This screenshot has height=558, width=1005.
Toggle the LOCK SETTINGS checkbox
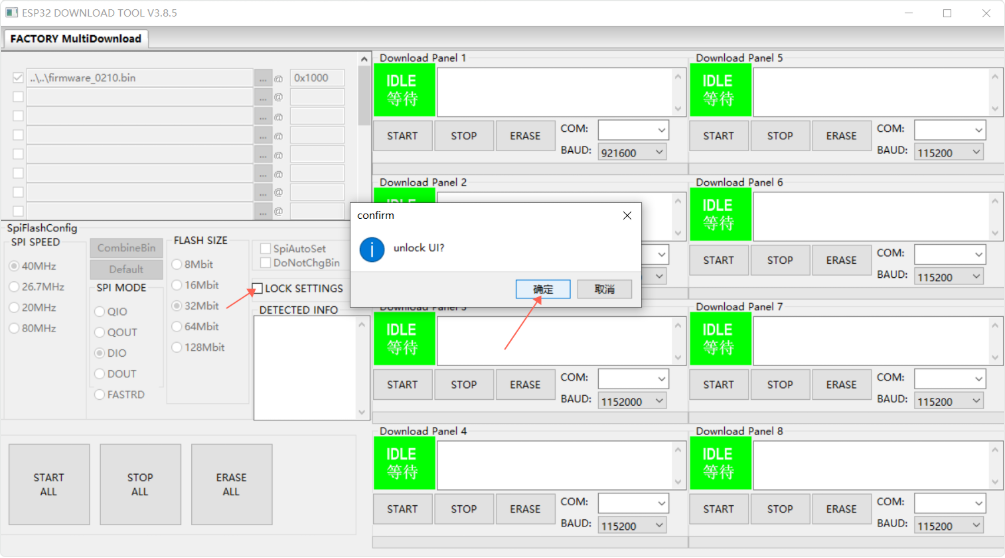[257, 288]
